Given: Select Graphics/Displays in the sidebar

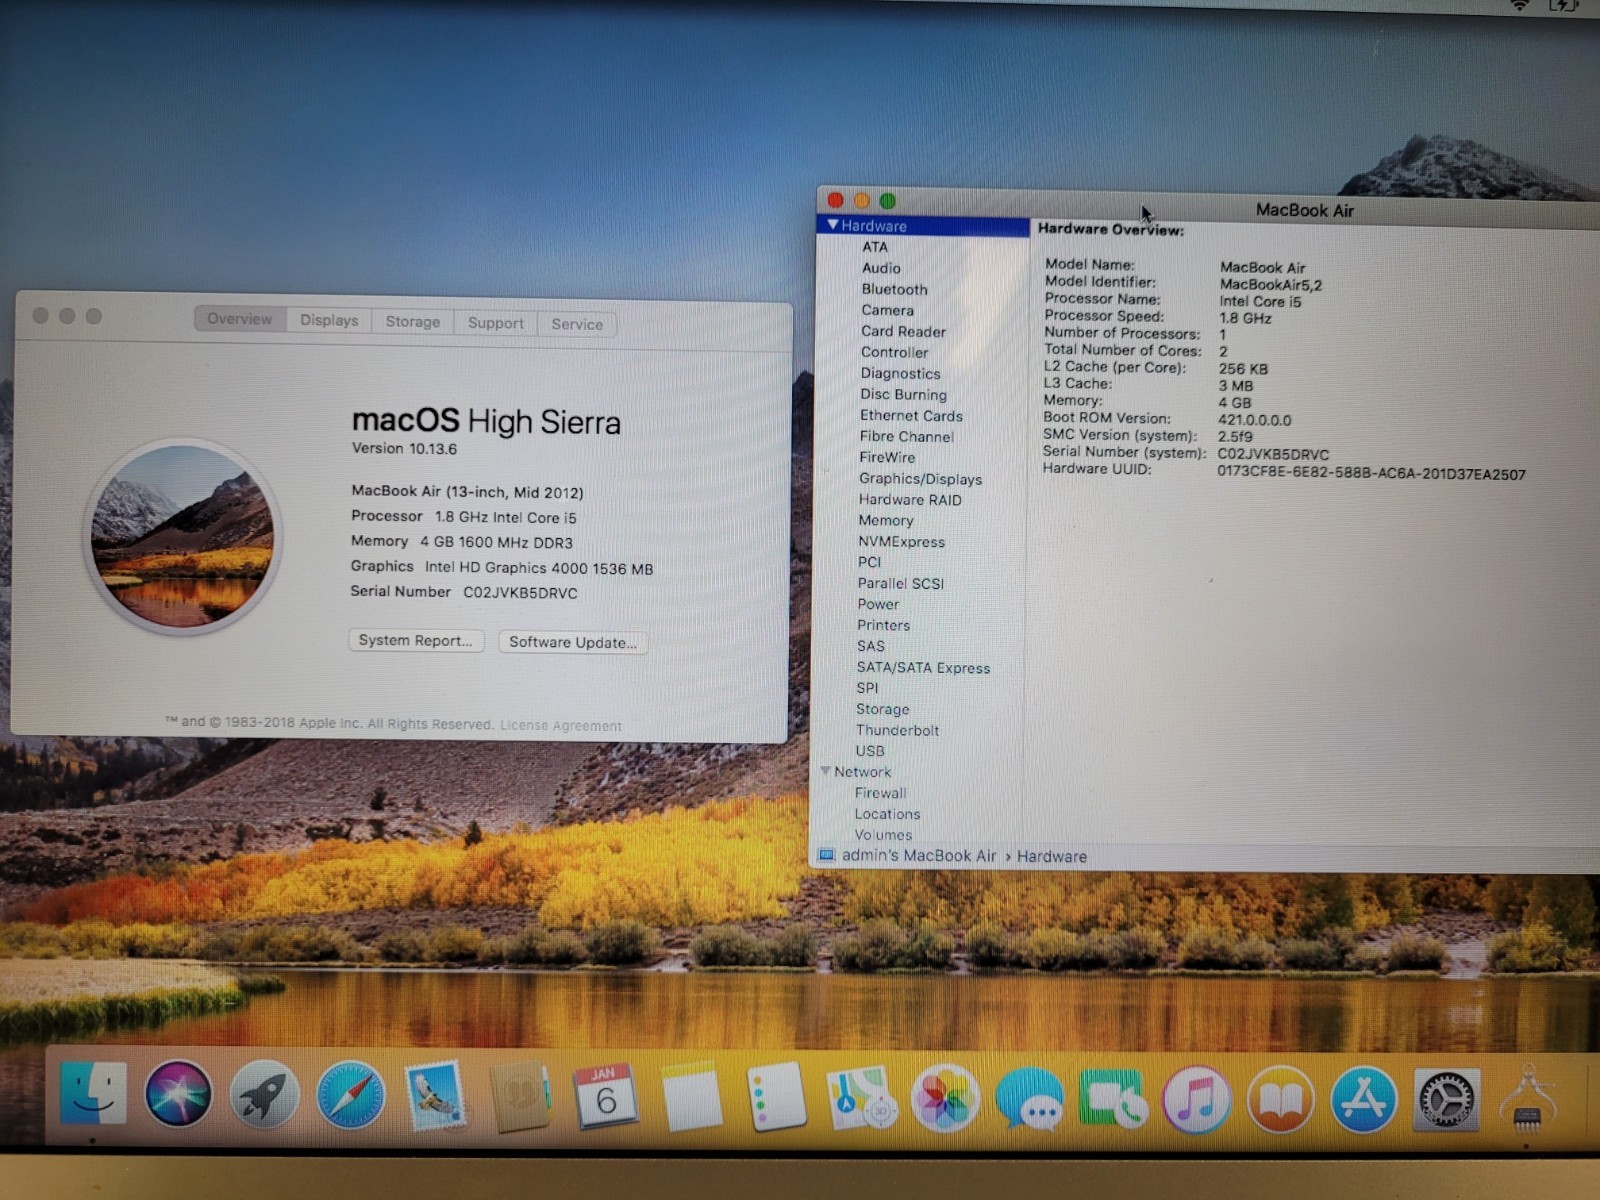Looking at the screenshot, I should click(x=920, y=479).
